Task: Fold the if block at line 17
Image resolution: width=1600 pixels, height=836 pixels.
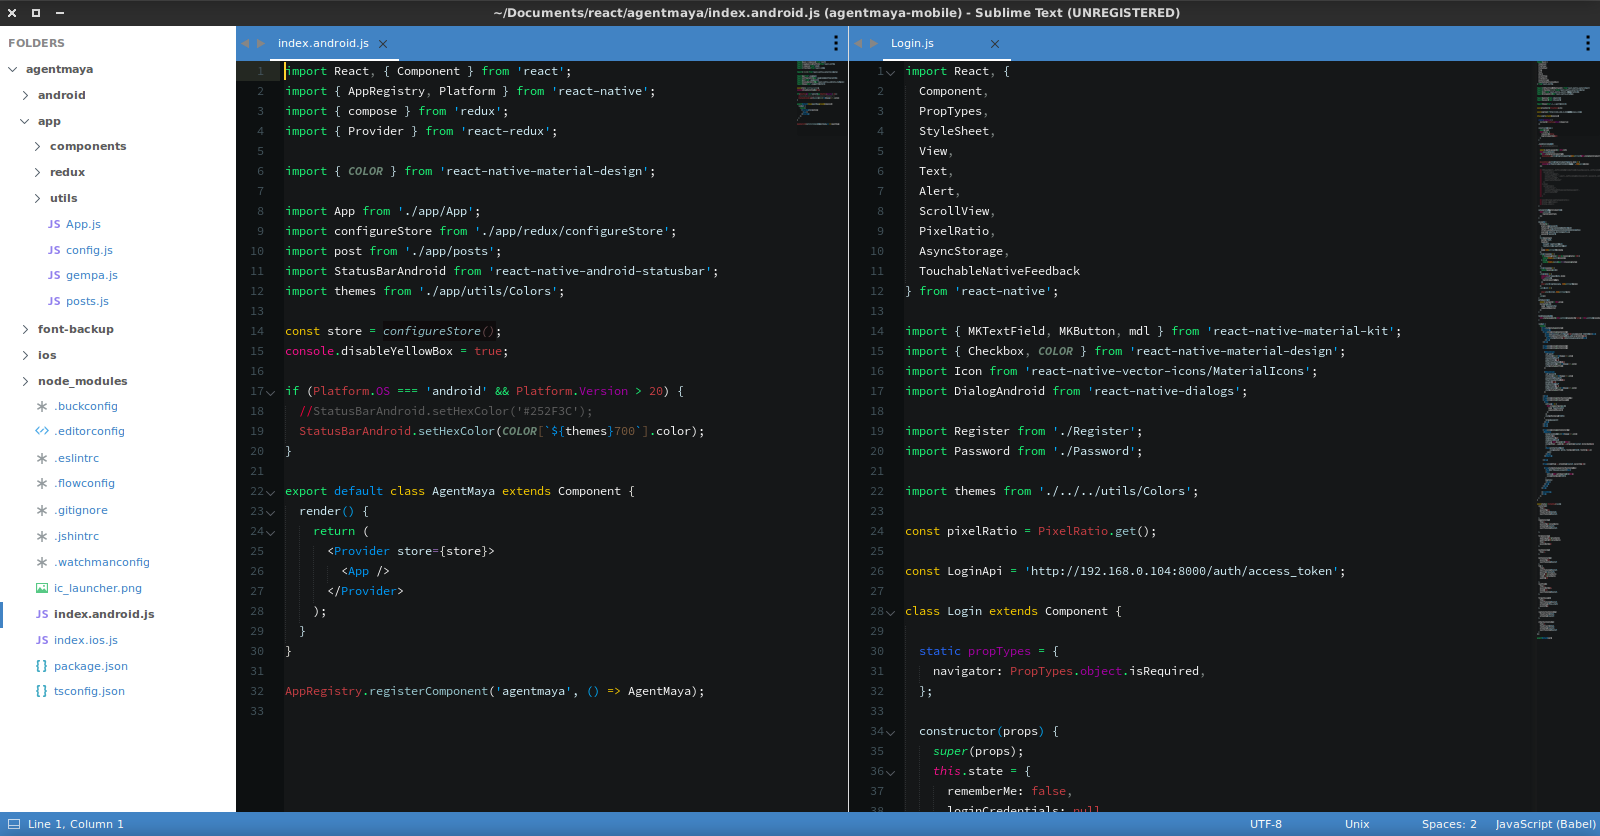Action: [271, 392]
